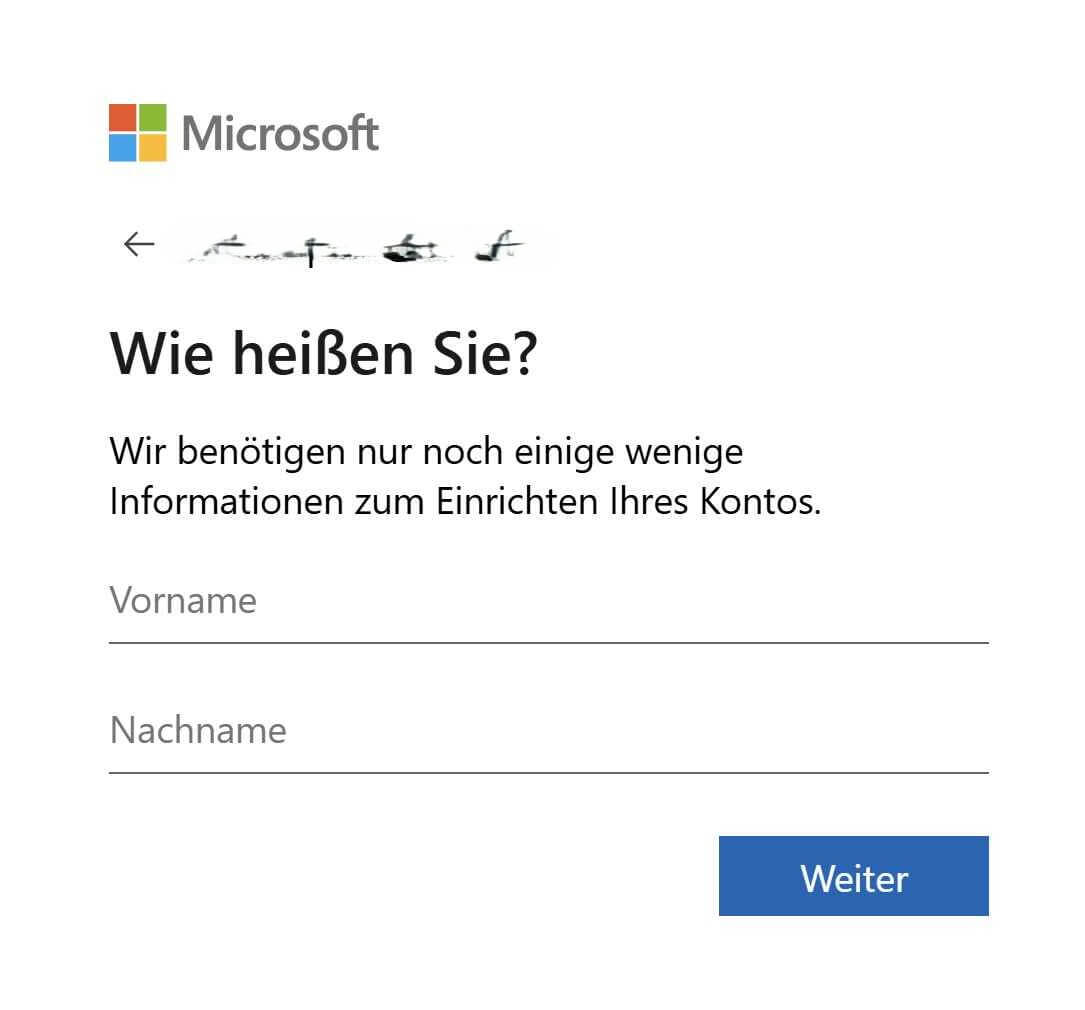Click the Microsoft wordmark text
Viewport: 1085px width, 1010px height.
point(283,133)
